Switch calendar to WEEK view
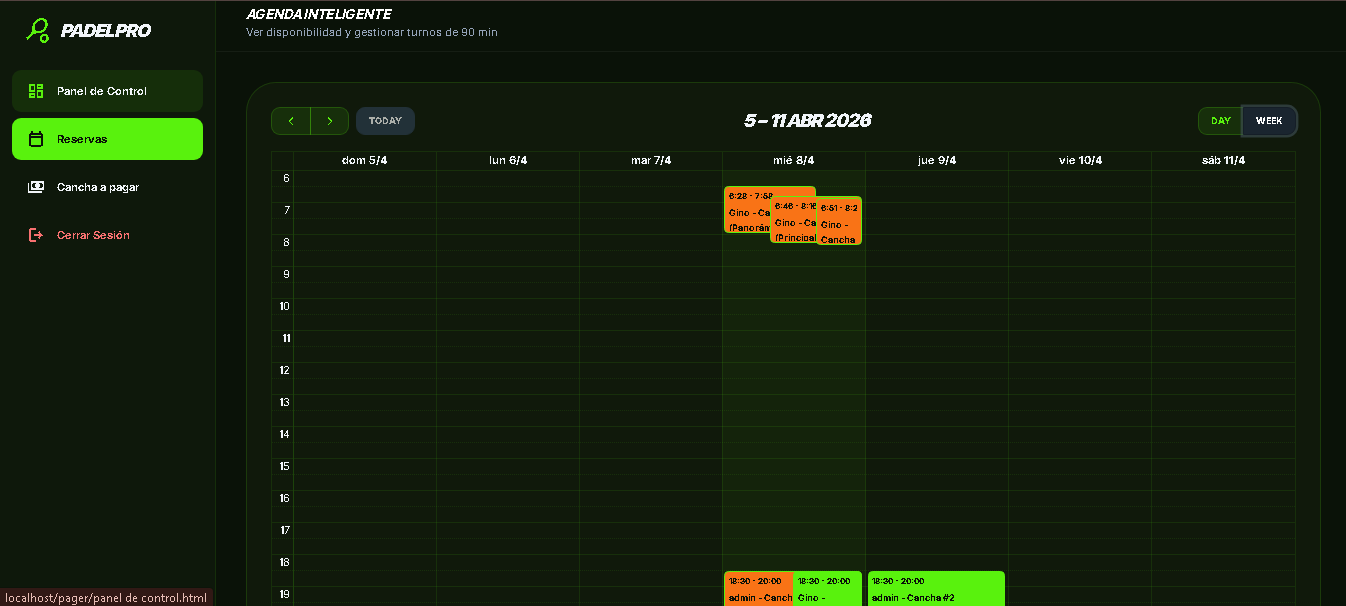The width and height of the screenshot is (1346, 606). point(1269,121)
